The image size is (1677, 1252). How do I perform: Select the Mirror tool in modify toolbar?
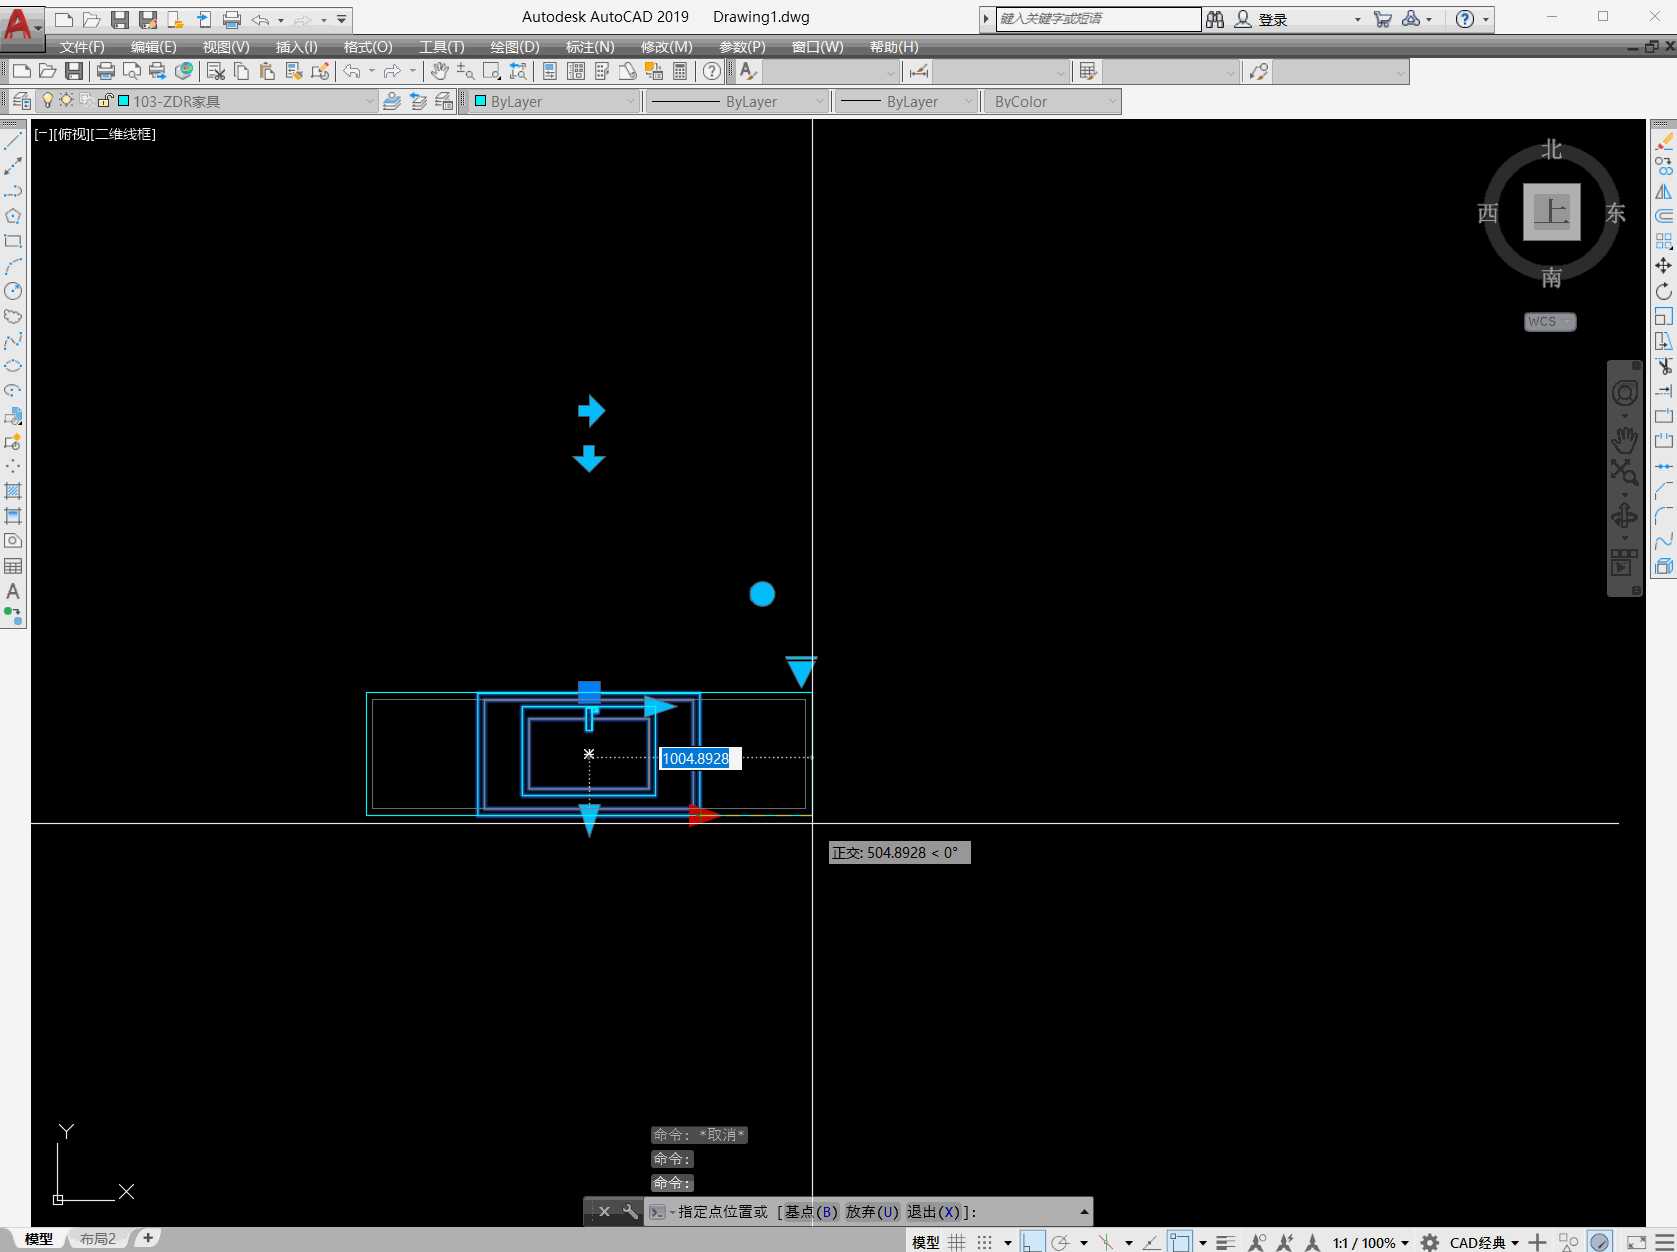pyautogui.click(x=1663, y=191)
